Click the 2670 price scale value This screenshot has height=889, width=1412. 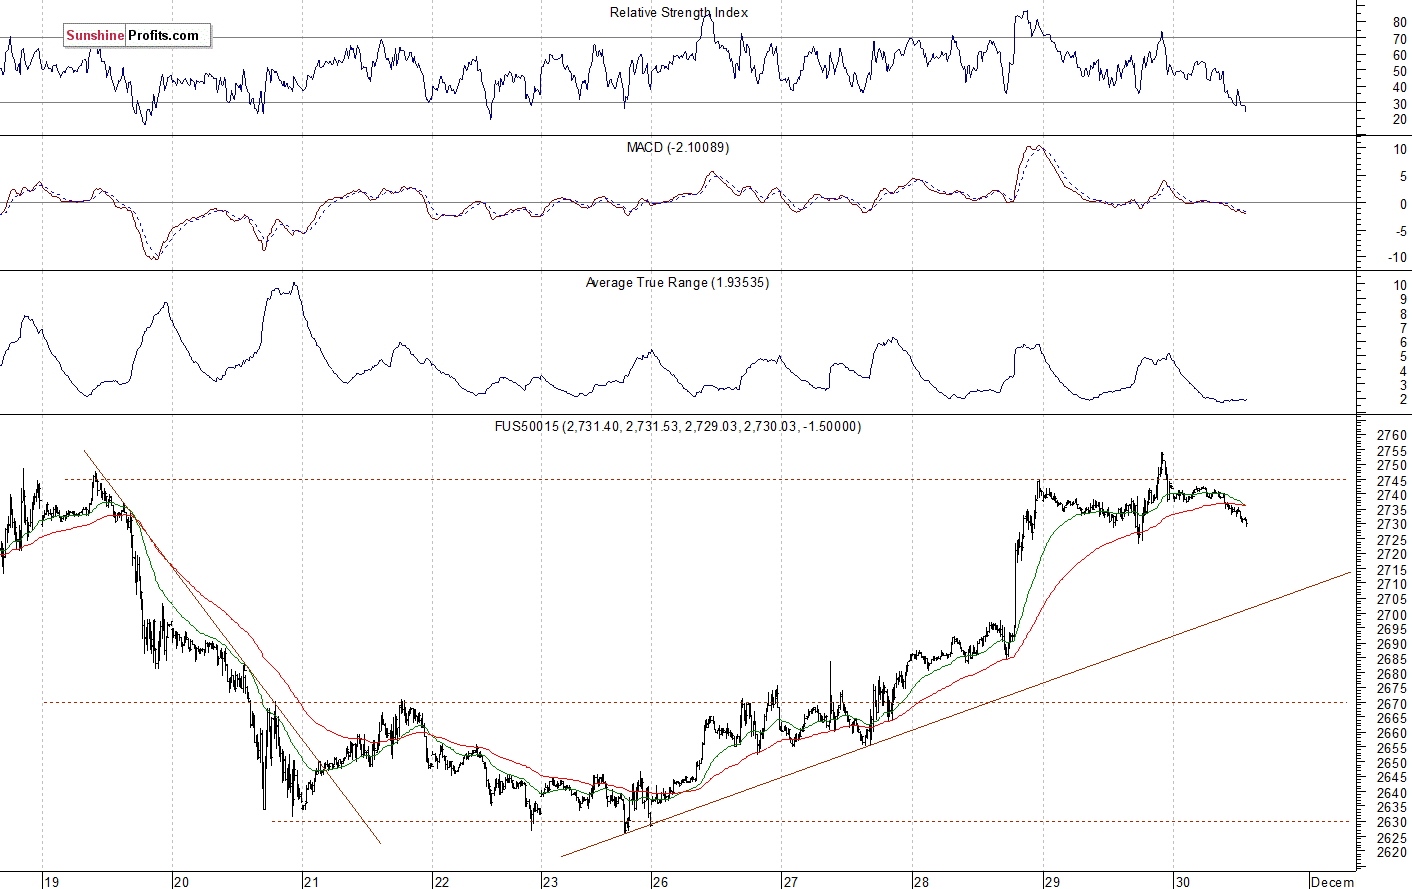click(x=1392, y=704)
